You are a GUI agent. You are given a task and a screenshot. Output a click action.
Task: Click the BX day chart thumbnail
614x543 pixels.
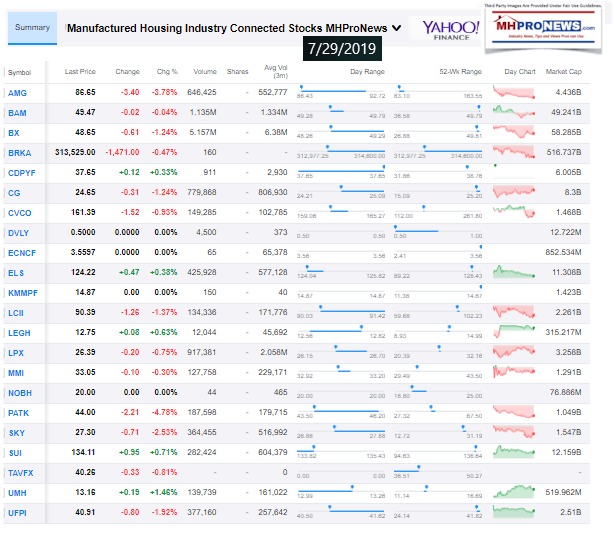[514, 132]
